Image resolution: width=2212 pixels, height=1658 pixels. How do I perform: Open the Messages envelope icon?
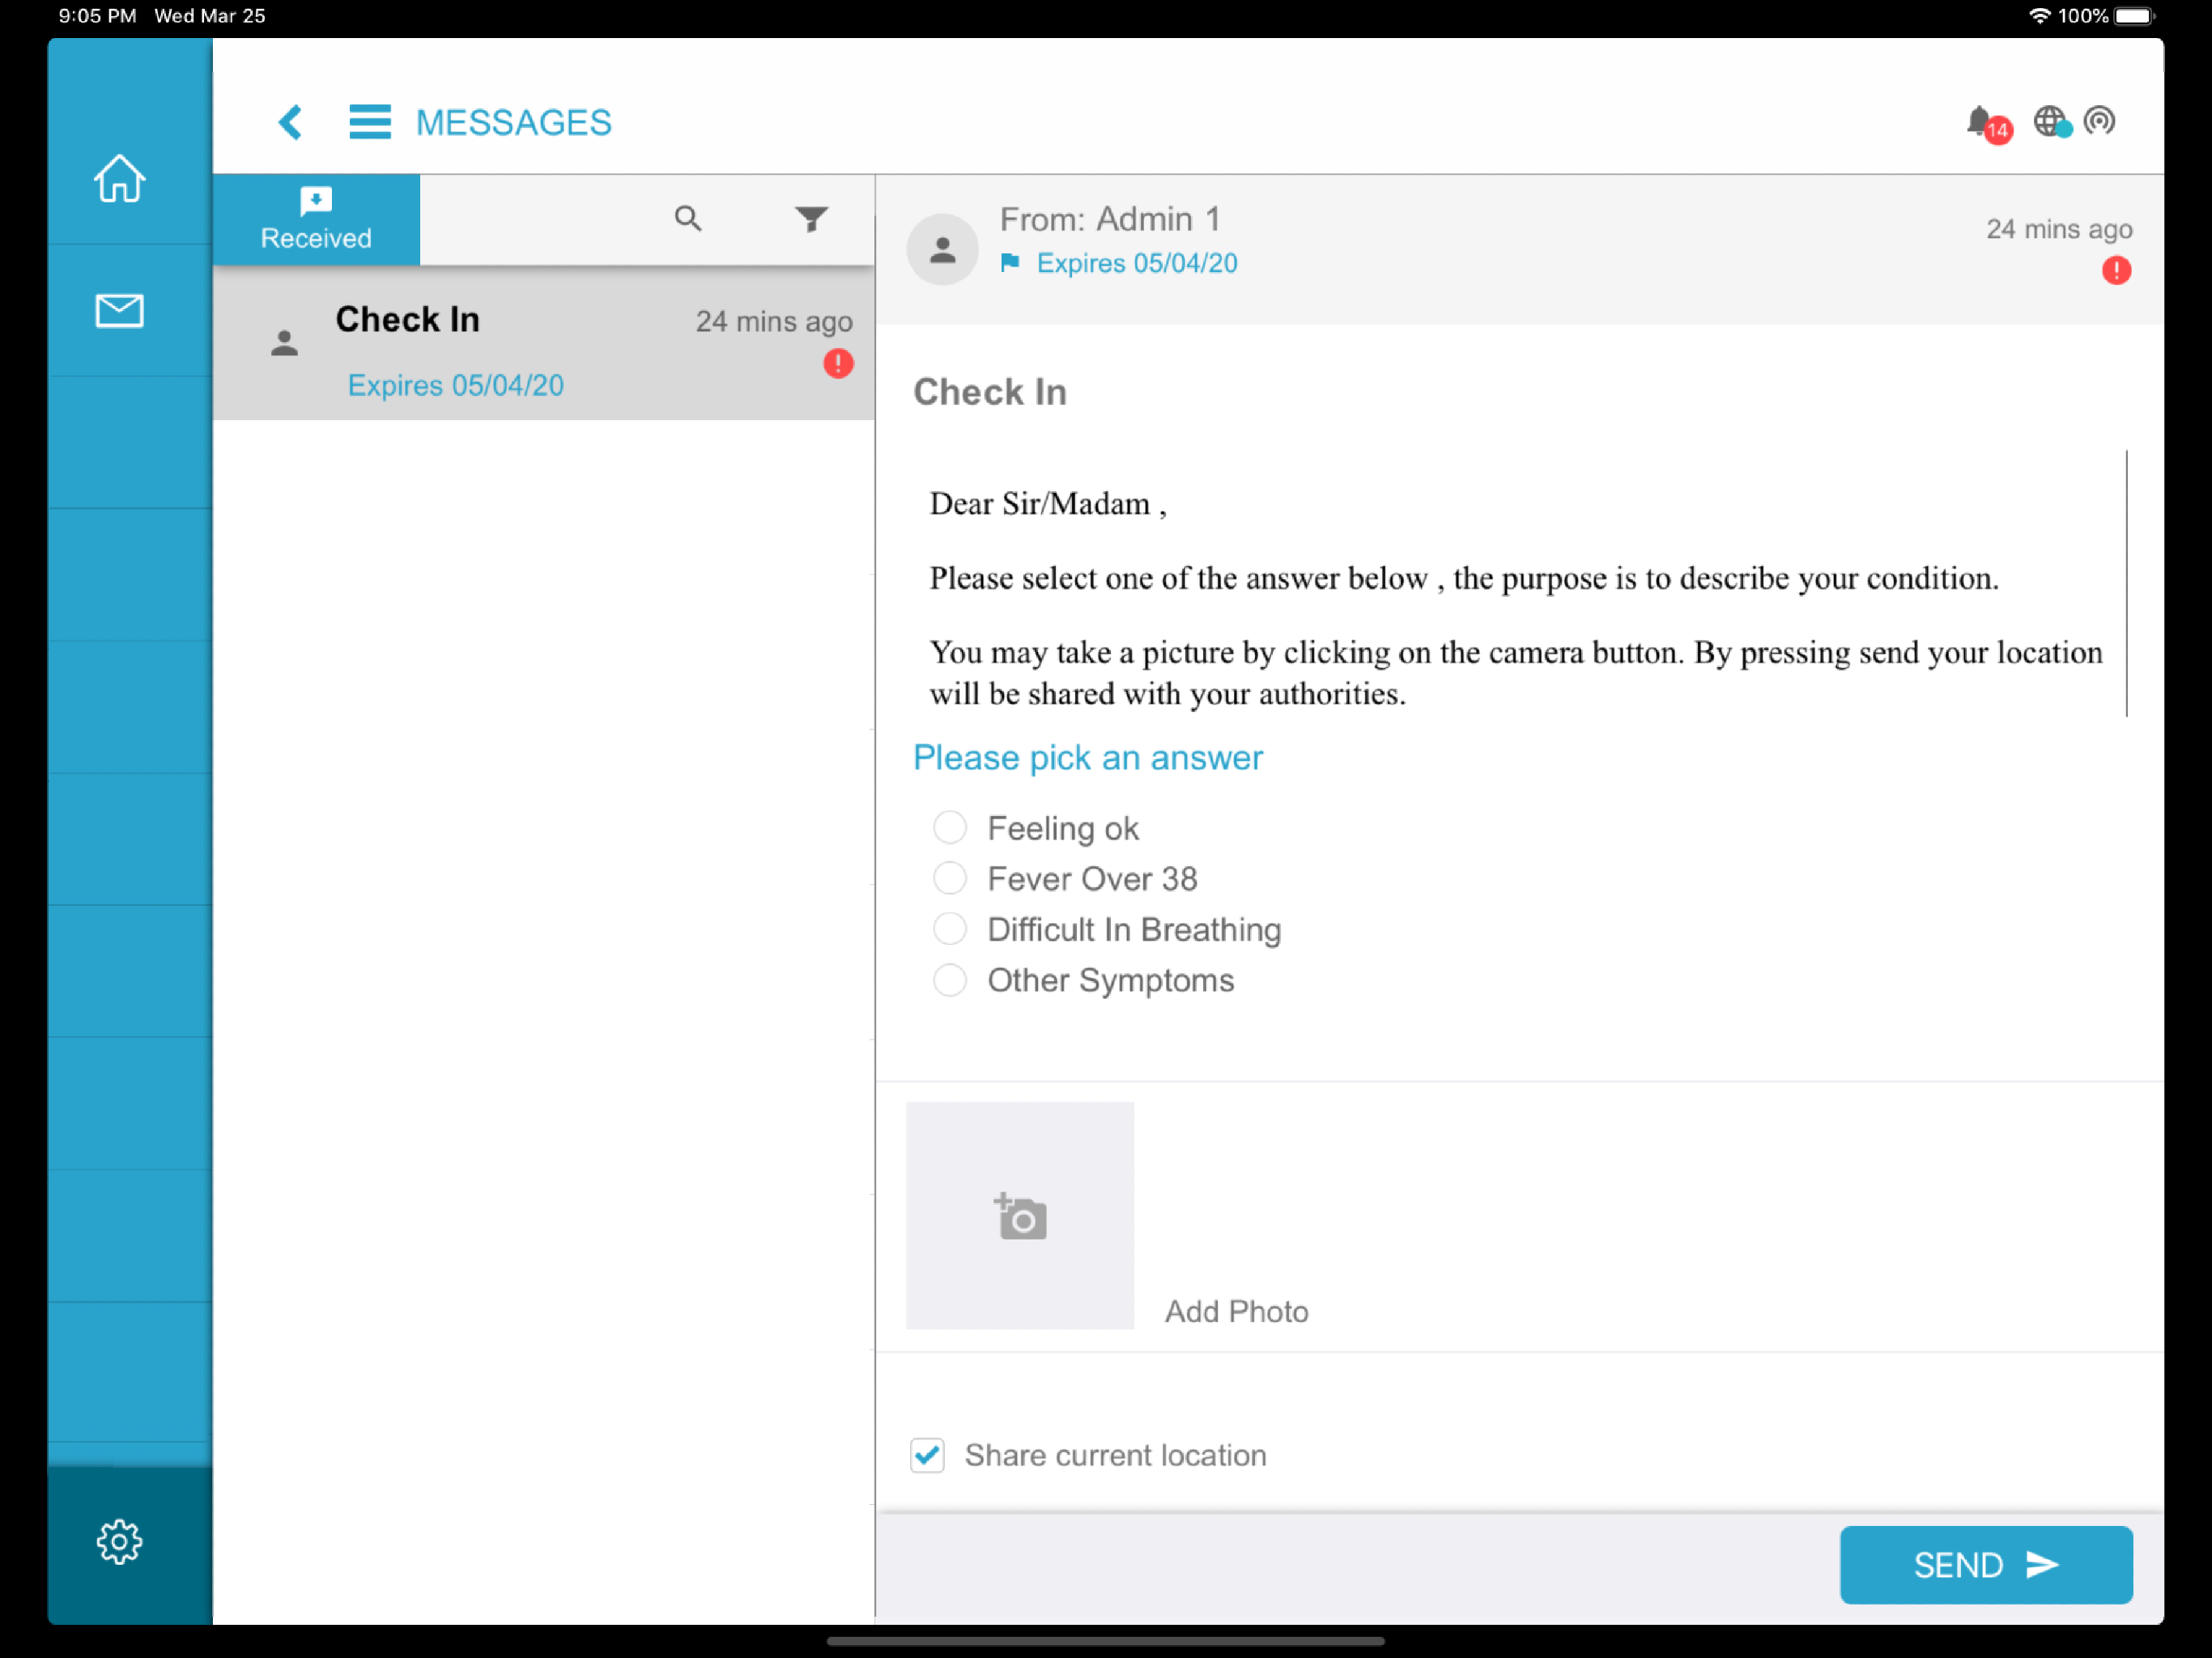pos(119,310)
